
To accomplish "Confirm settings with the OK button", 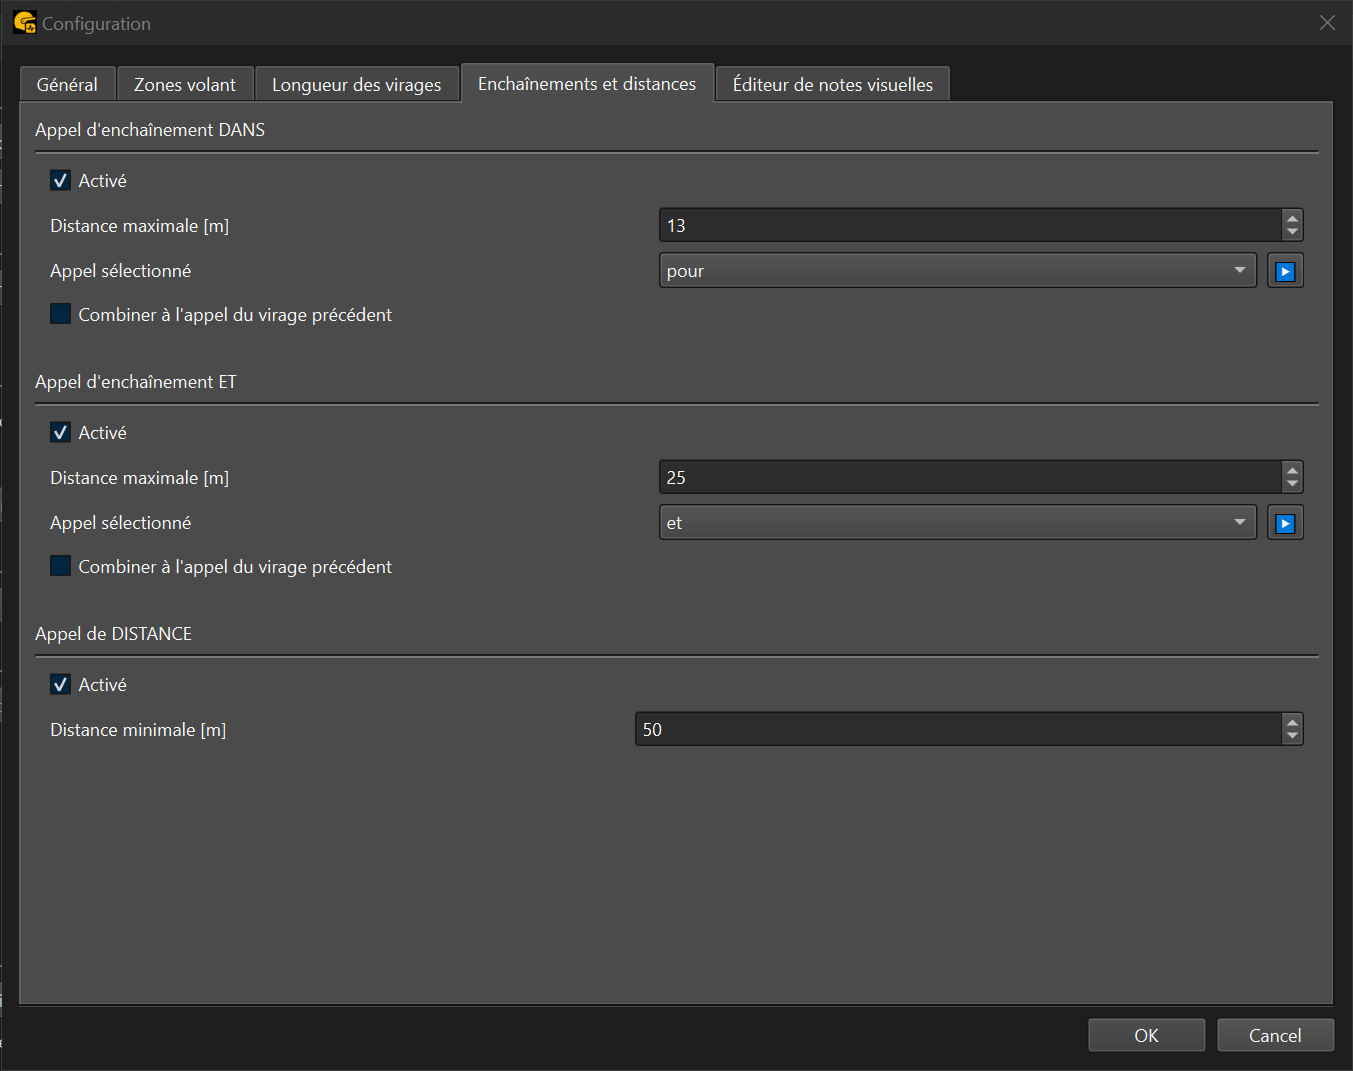I will point(1146,1036).
